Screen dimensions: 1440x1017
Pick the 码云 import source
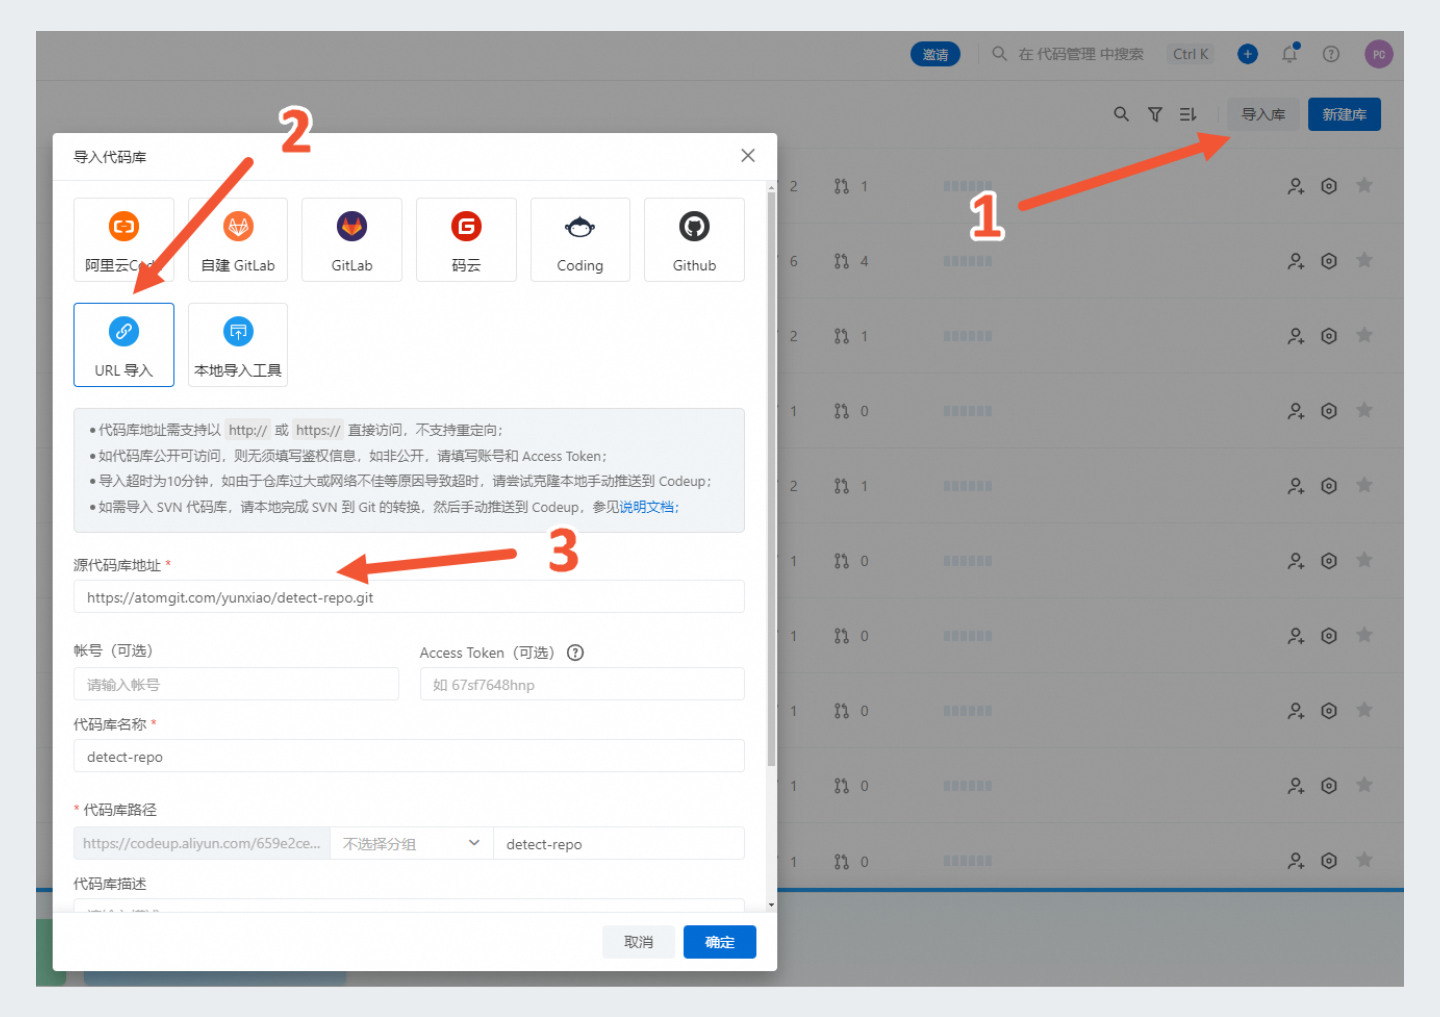tap(466, 240)
